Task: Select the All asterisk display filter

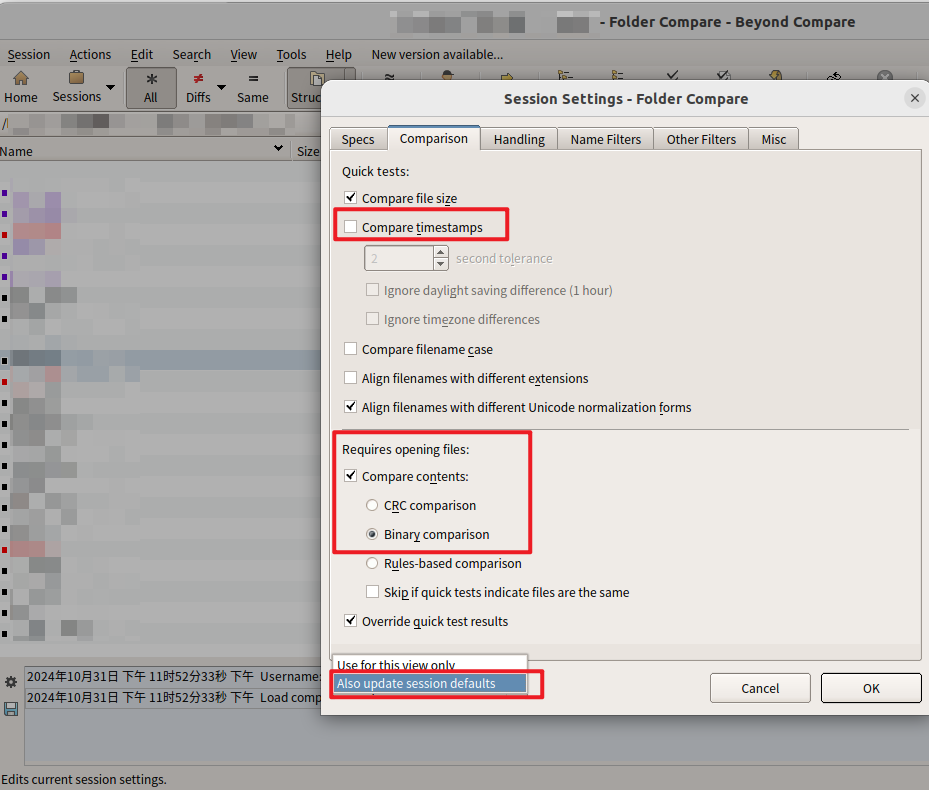Action: pos(150,79)
